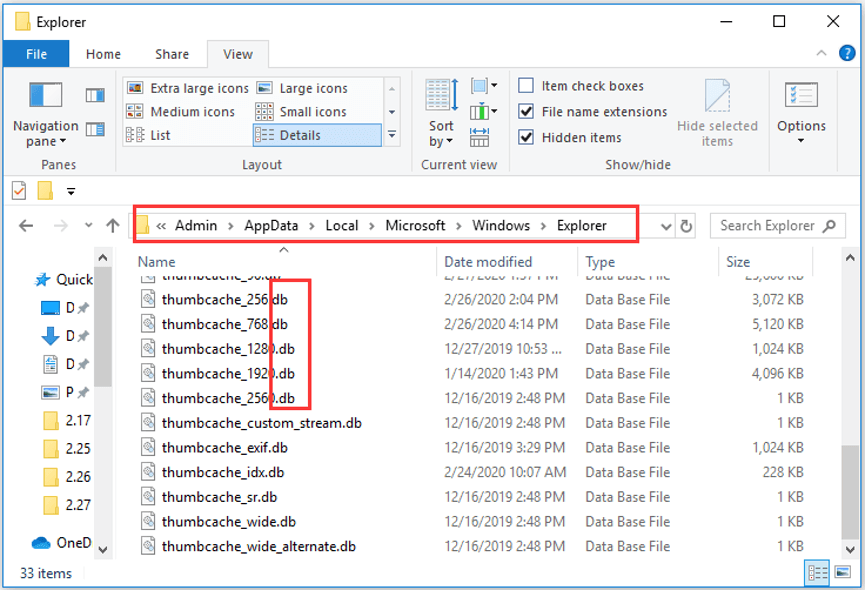Toggle the Item check boxes option
Viewport: 865px width, 590px height.
tap(526, 86)
